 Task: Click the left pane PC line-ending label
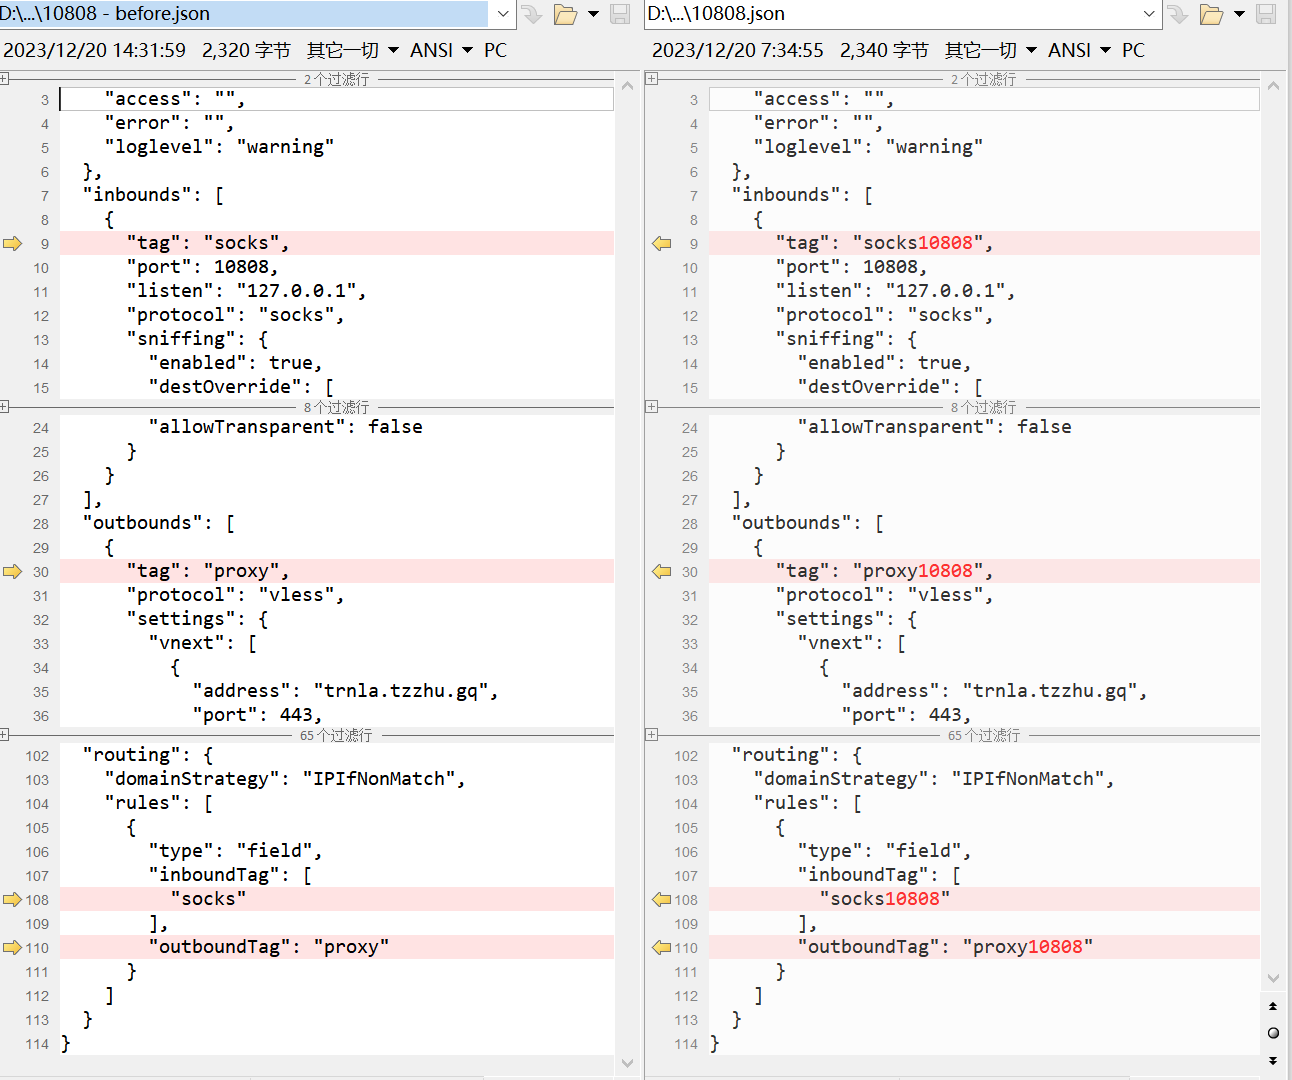tap(495, 50)
